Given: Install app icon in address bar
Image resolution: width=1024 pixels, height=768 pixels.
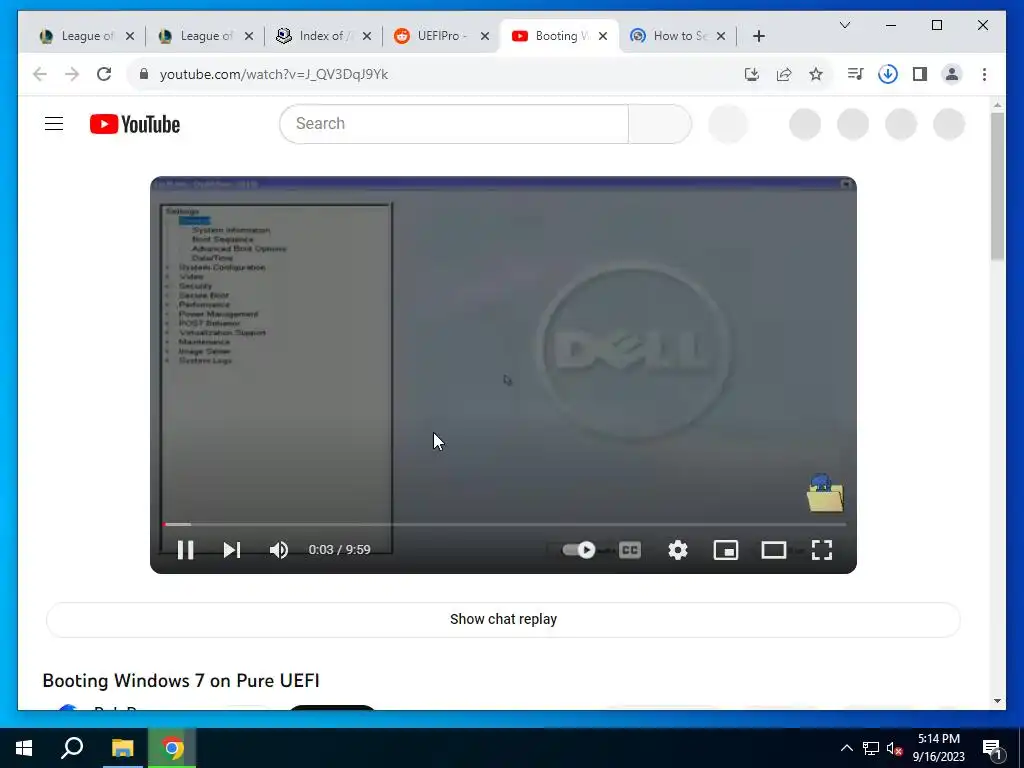Looking at the screenshot, I should (752, 74).
